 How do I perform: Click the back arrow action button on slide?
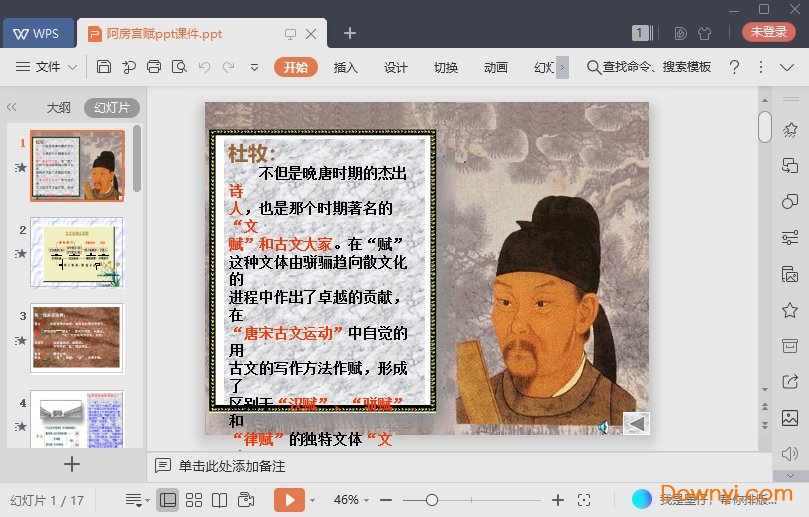636,423
